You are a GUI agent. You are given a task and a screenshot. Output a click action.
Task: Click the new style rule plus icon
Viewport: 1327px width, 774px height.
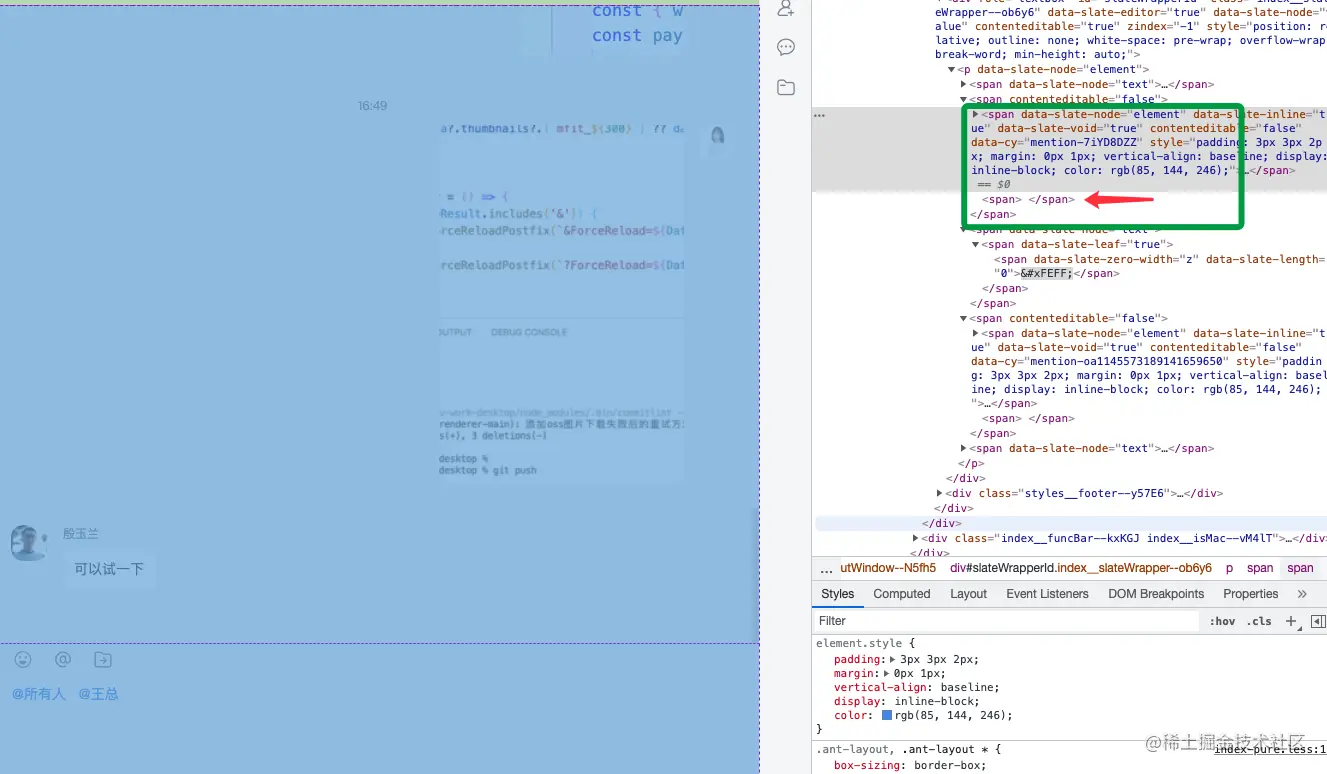click(1291, 621)
